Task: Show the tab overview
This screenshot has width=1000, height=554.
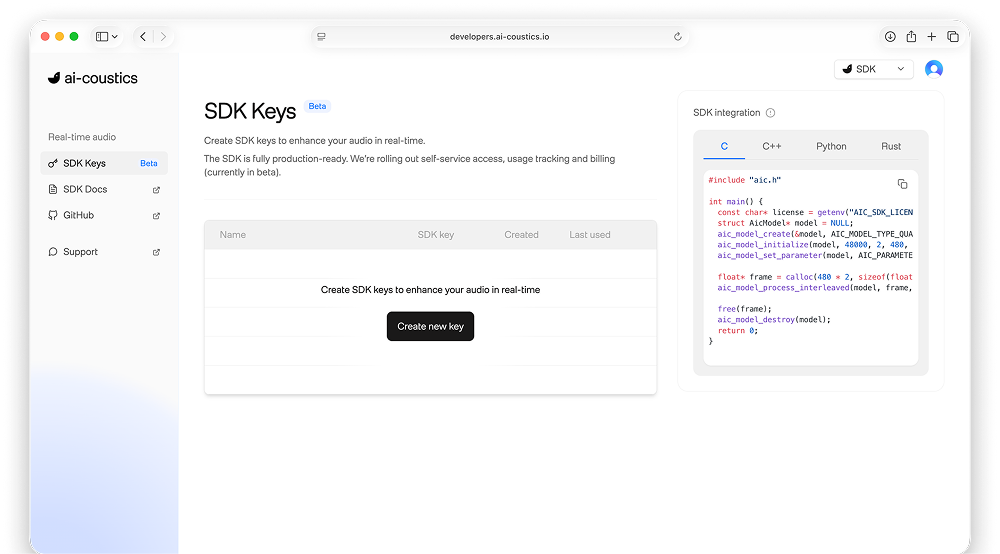Action: (953, 37)
